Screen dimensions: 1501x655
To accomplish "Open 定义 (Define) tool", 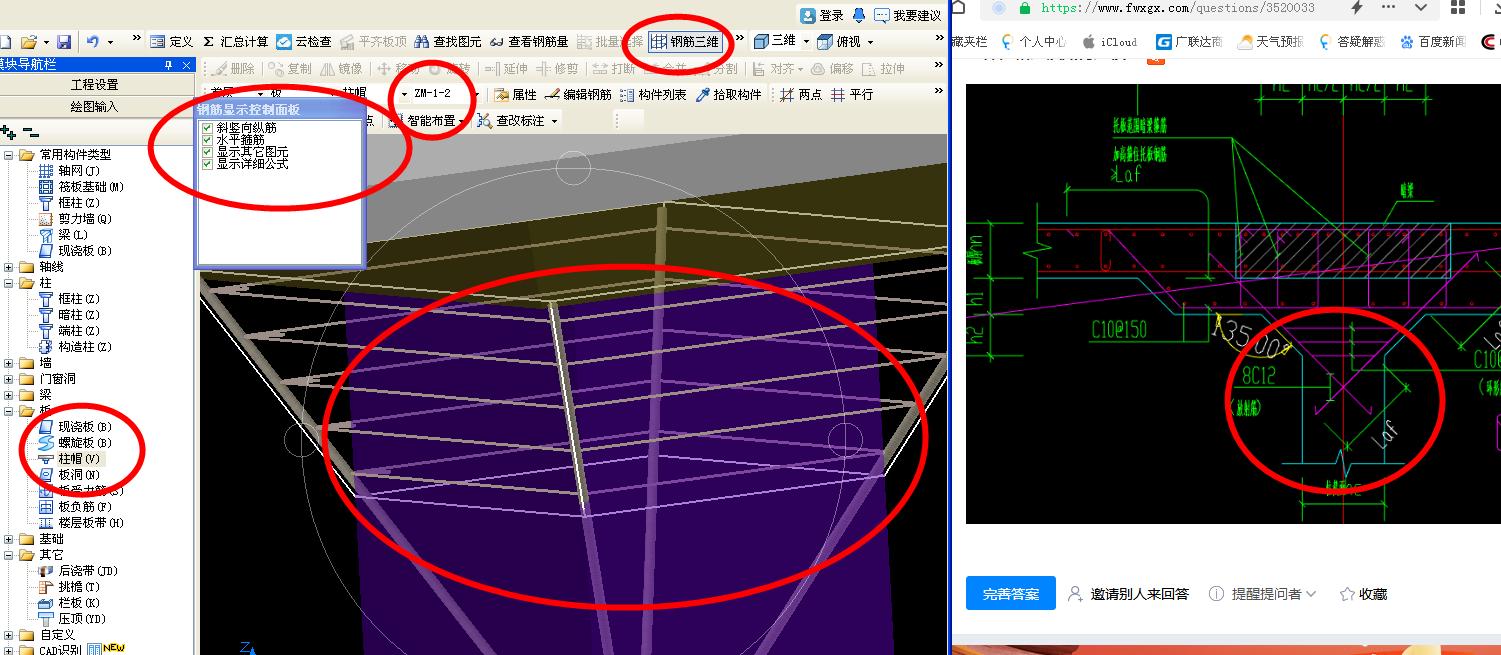I will [171, 42].
